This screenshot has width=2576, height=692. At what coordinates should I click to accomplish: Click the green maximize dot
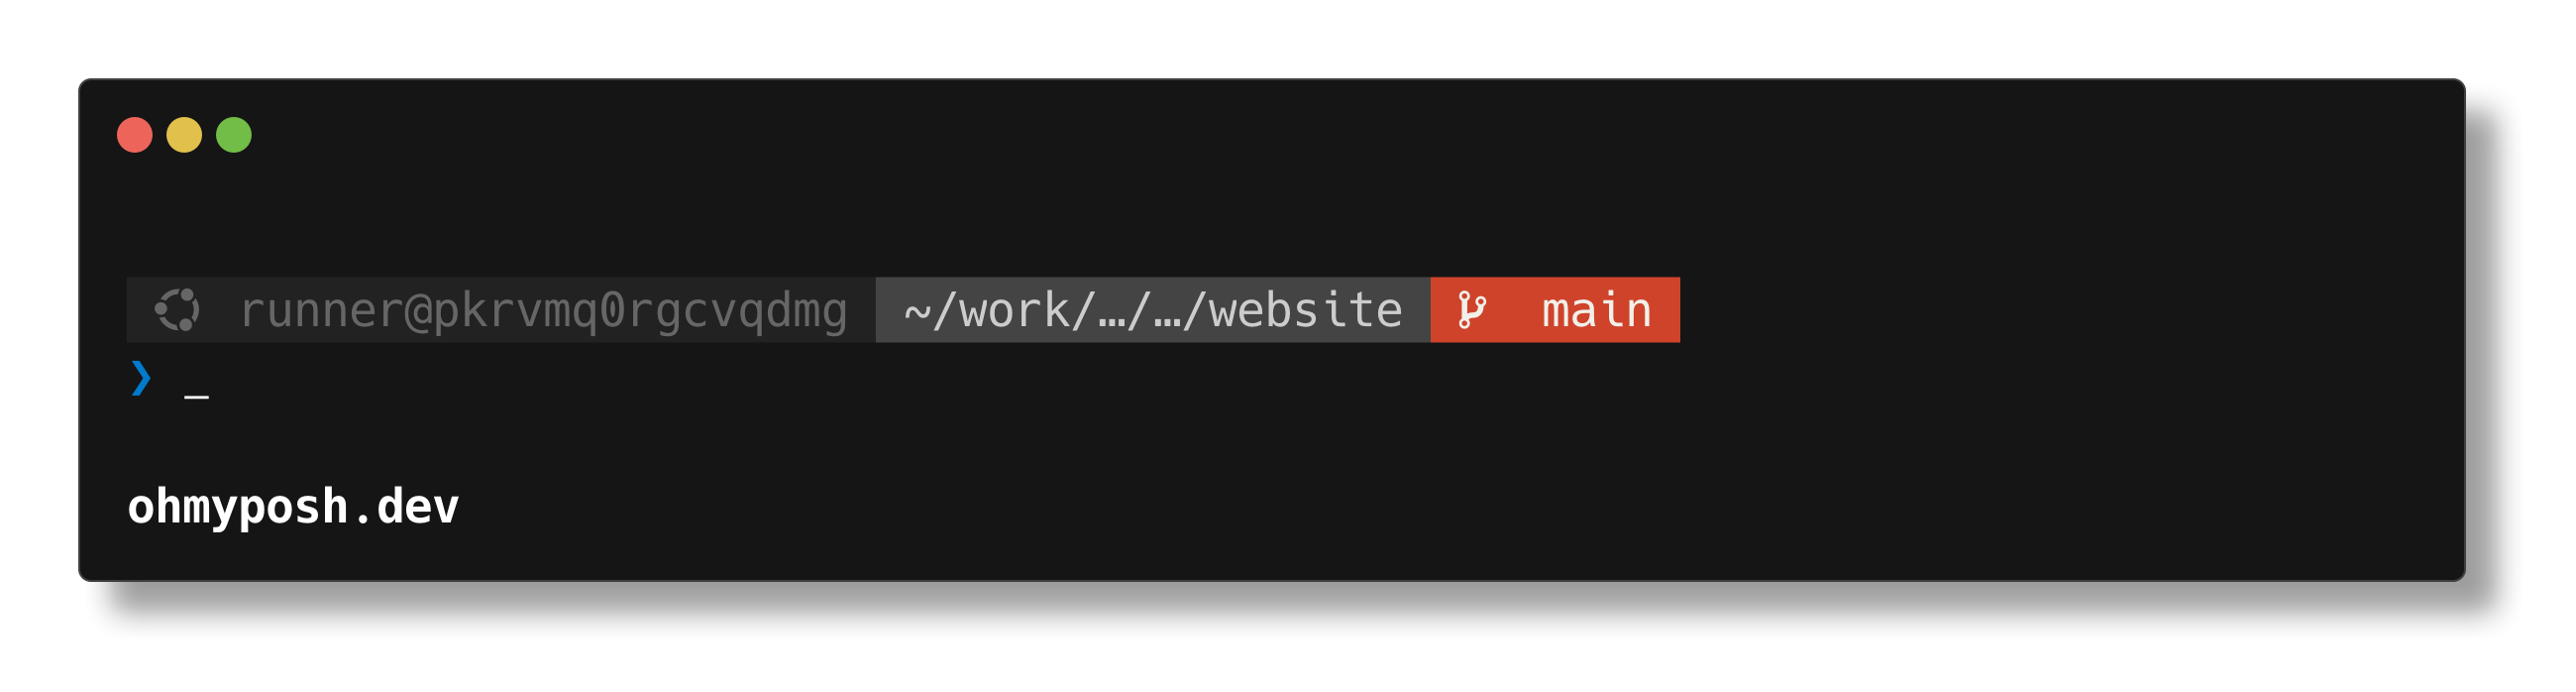(234, 135)
